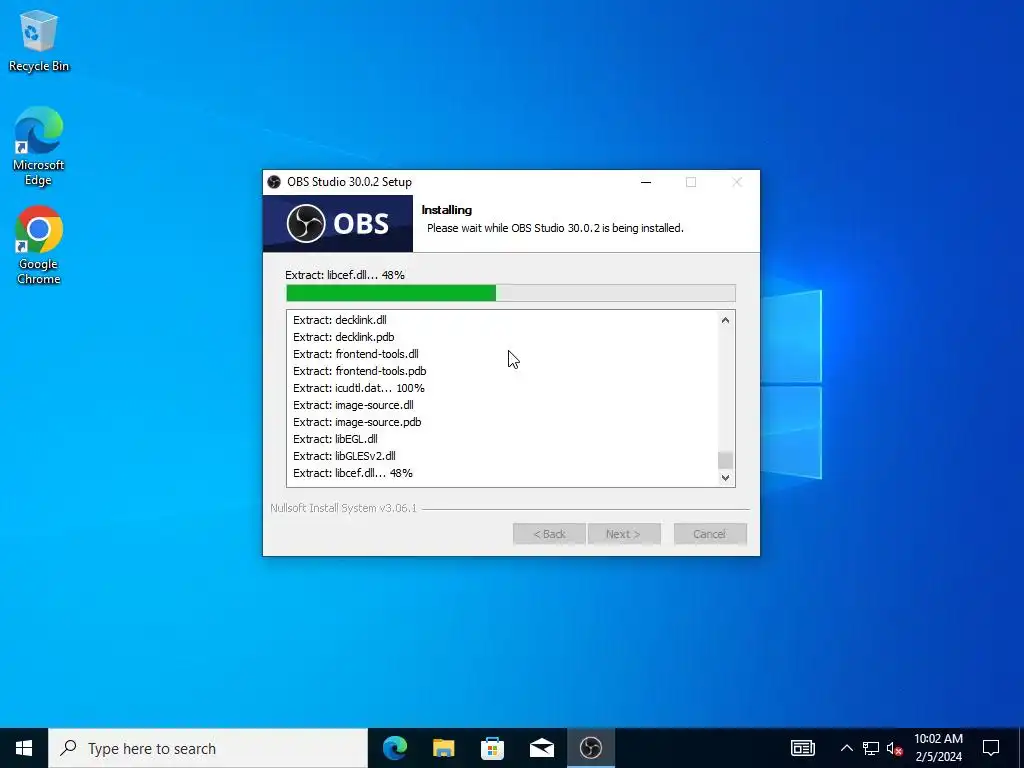Click the extraction log scroll-up arrow
The image size is (1024, 768).
pyautogui.click(x=725, y=320)
